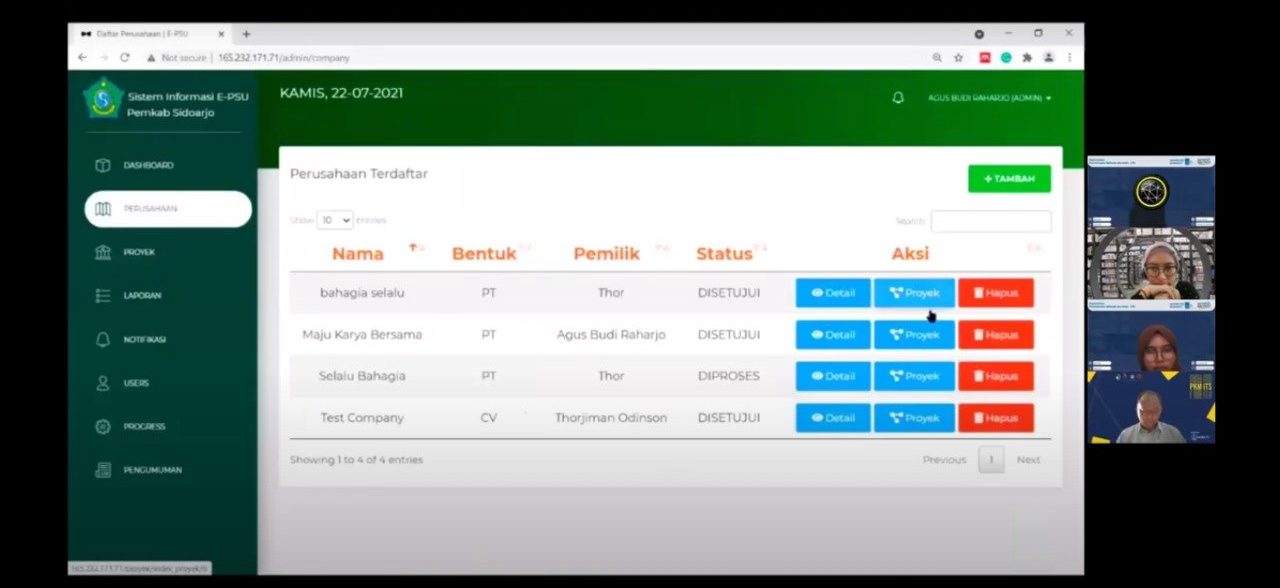The image size is (1280, 588).
Task: Go to Next page of entries
Action: (1028, 460)
